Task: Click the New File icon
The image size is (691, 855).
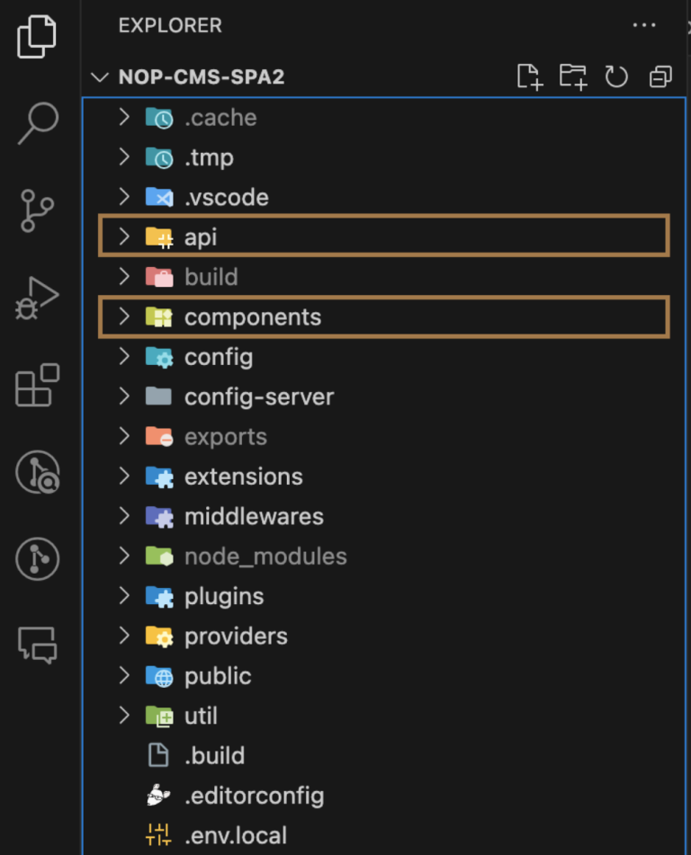Action: (x=530, y=76)
